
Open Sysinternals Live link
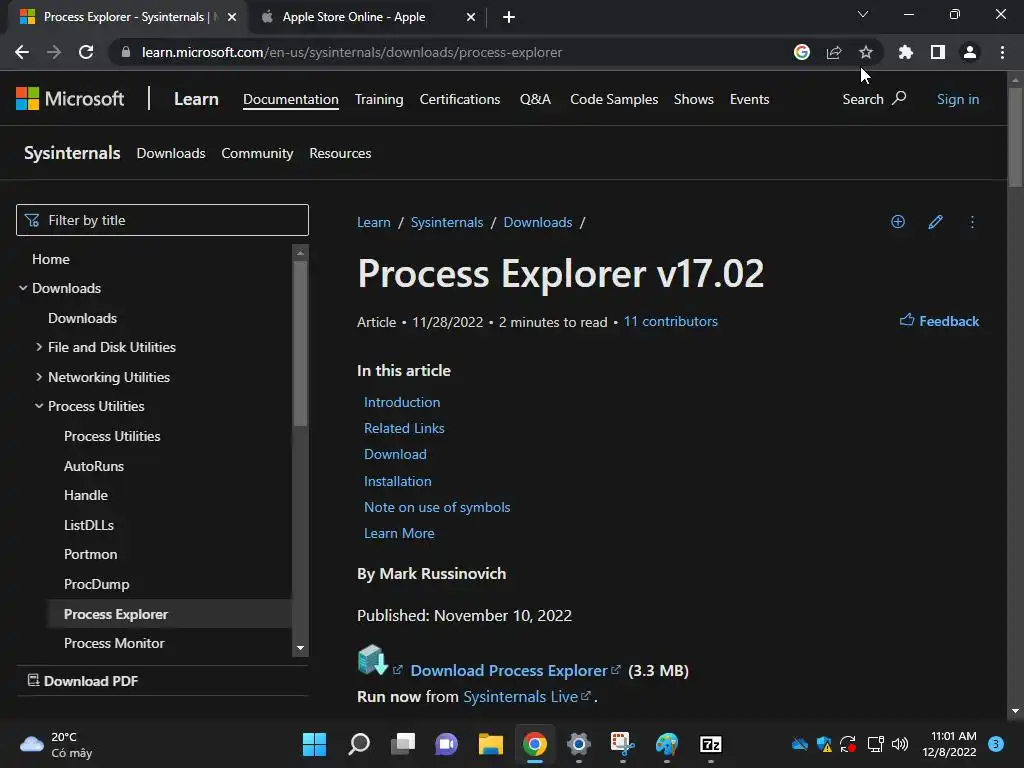pyautogui.click(x=520, y=697)
